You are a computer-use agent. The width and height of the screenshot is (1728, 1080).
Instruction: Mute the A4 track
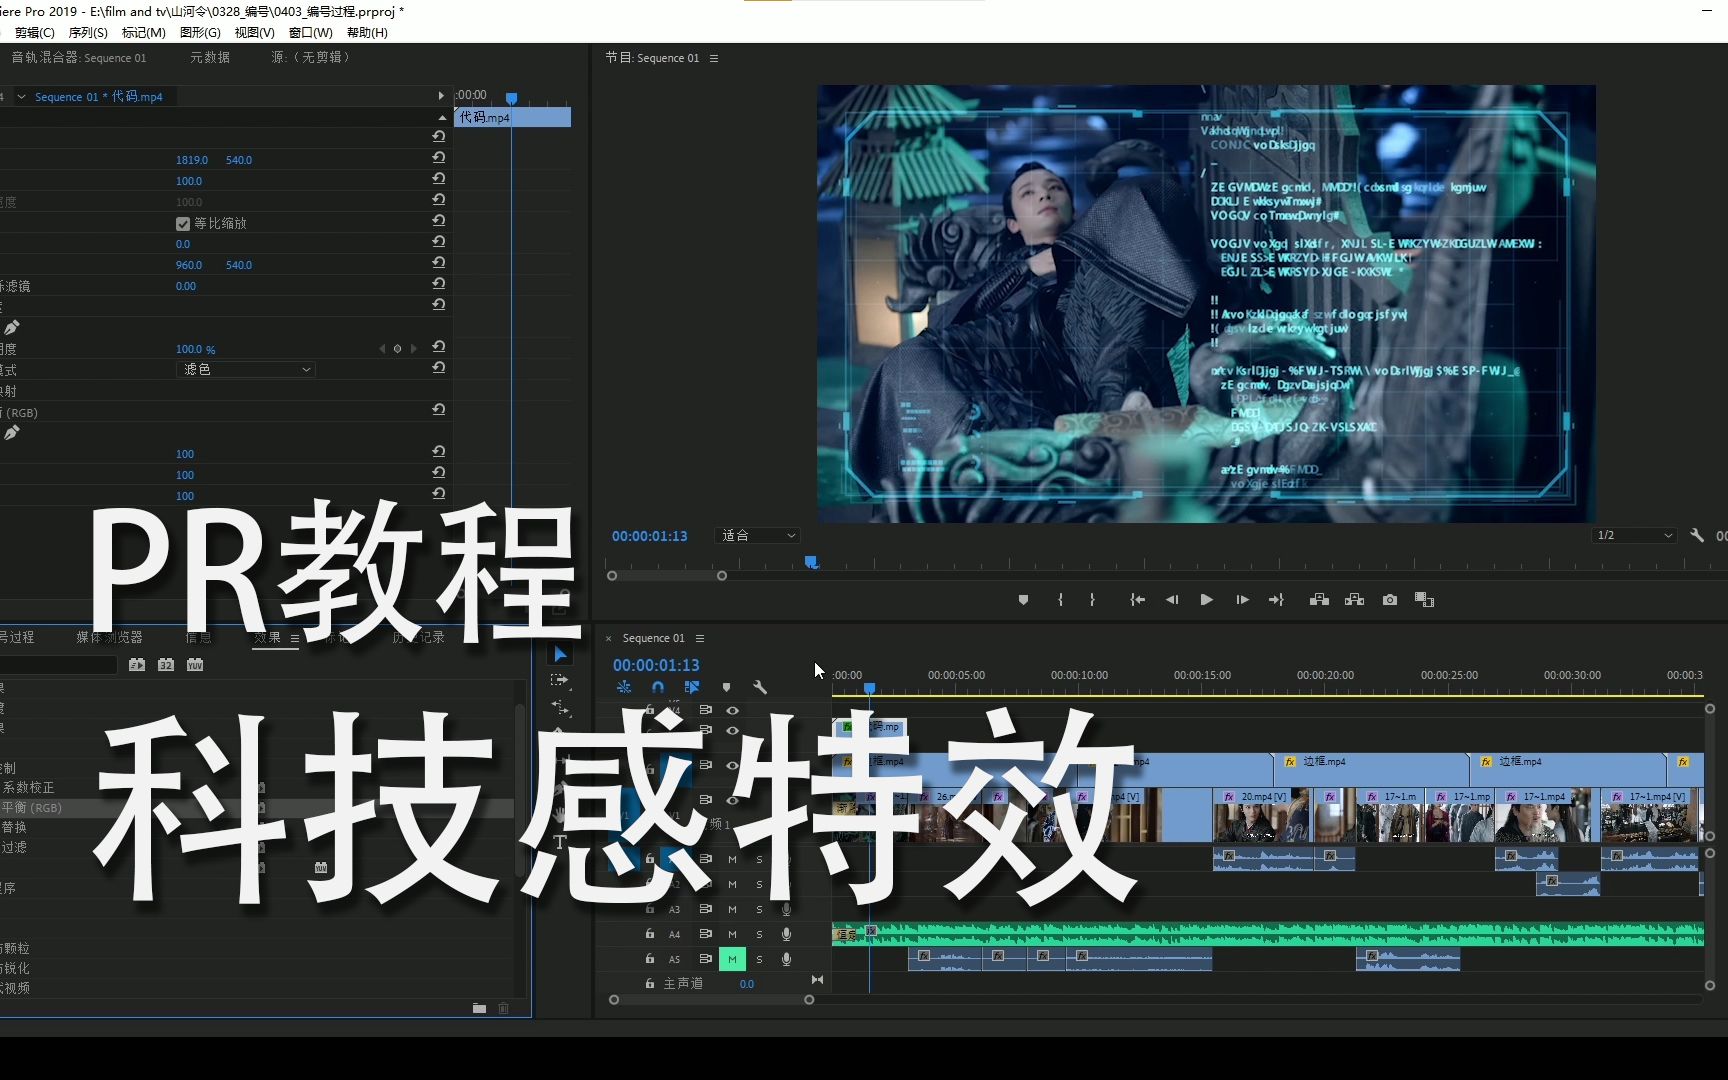pos(732,934)
